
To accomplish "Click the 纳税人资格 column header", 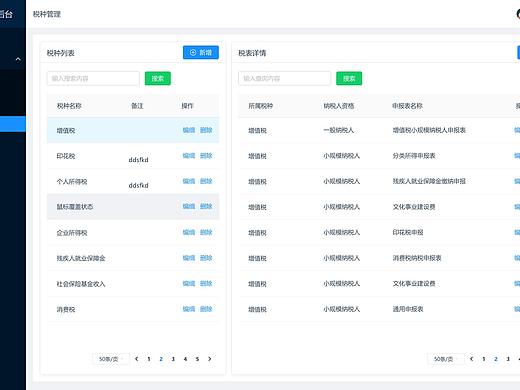I will click(x=338, y=106).
